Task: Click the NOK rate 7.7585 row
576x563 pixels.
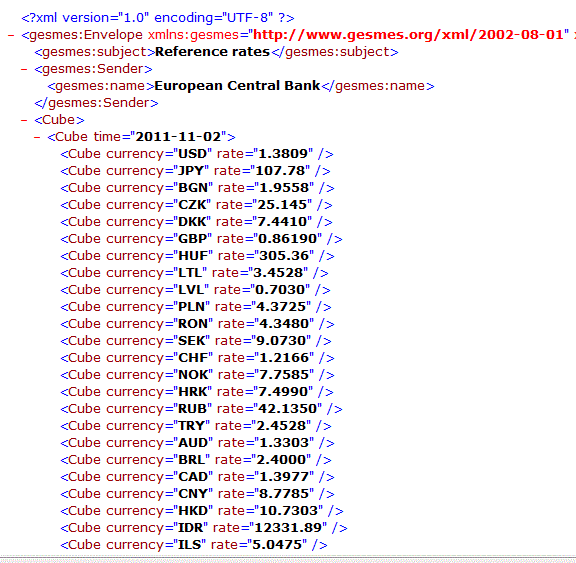Action: point(197,375)
